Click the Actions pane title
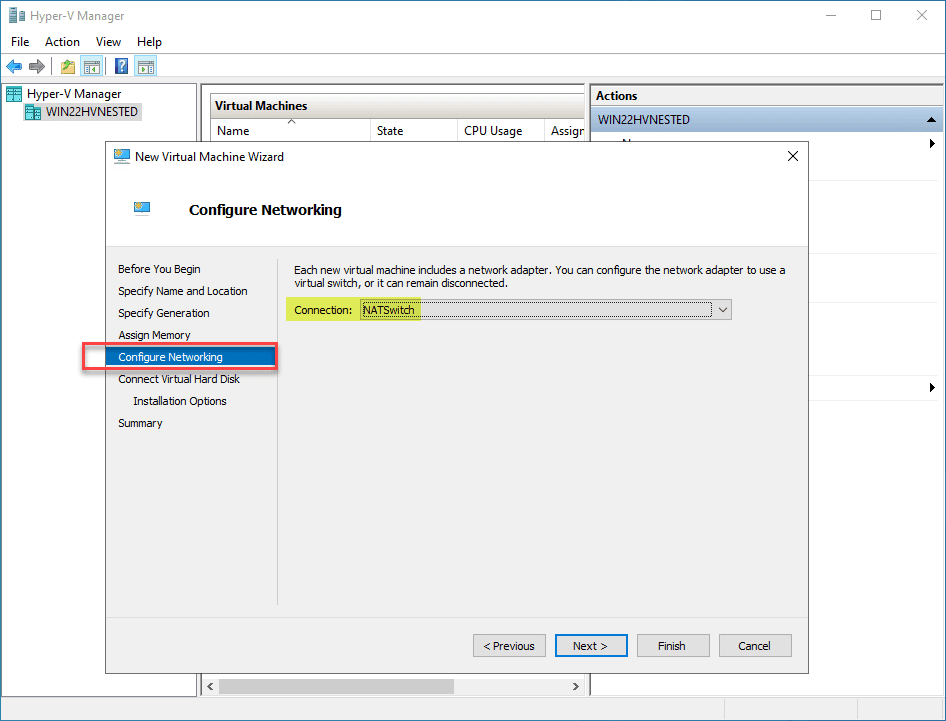This screenshot has height=721, width=946. click(617, 96)
